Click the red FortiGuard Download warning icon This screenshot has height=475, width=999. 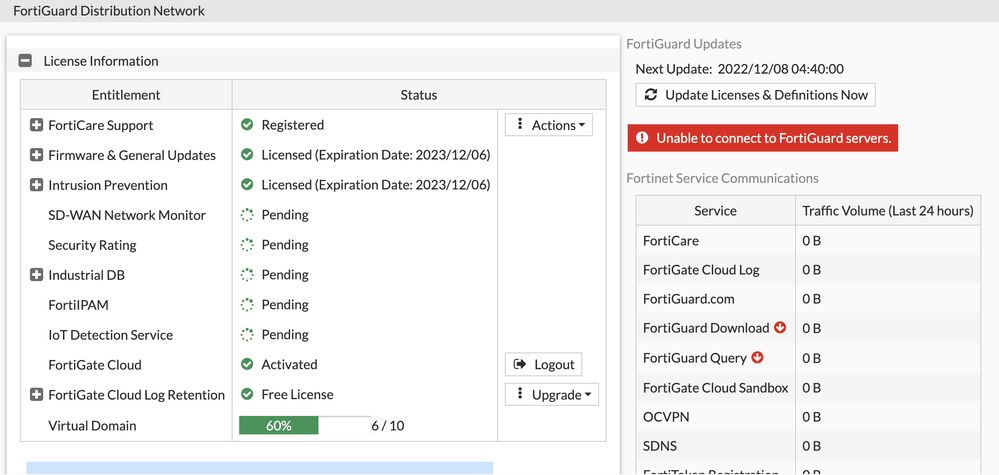[780, 328]
